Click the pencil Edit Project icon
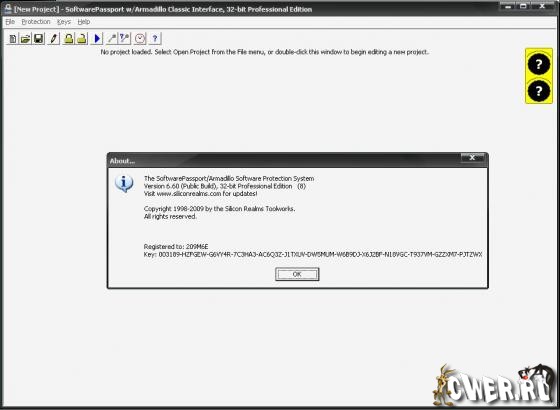The image size is (560, 410). tap(53, 39)
